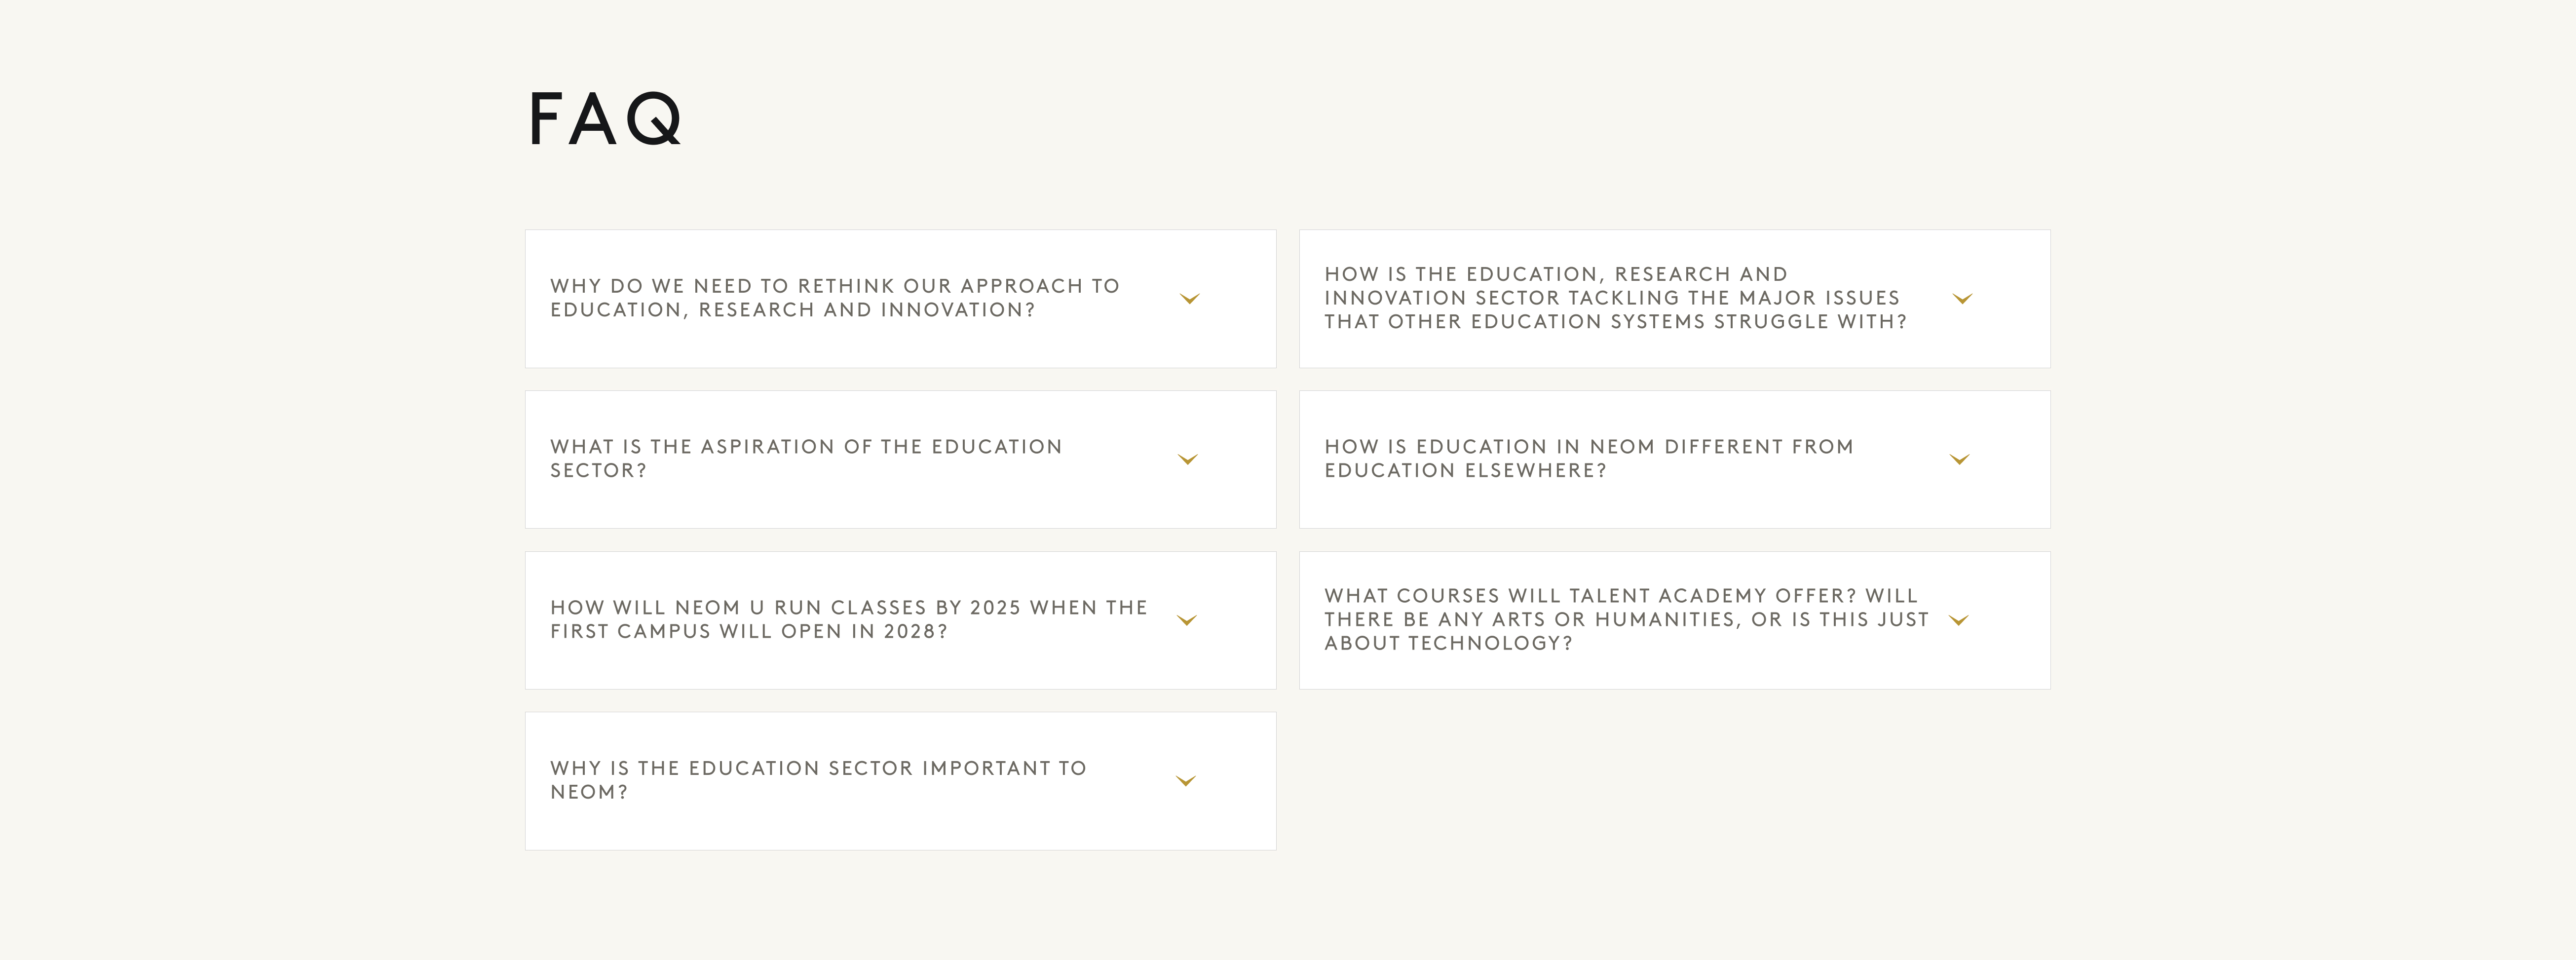Click chevron next to 'tackling the major issues' question
This screenshot has height=960, width=2576.
1962,299
